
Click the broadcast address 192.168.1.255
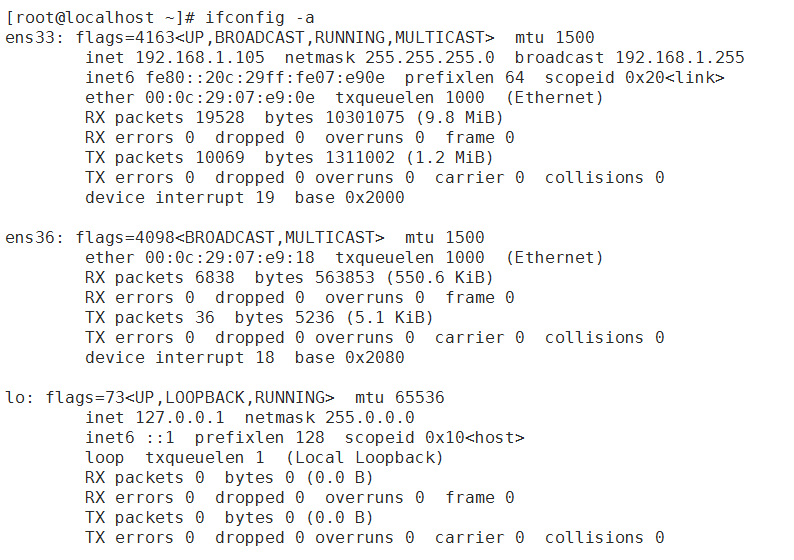(x=680, y=57)
